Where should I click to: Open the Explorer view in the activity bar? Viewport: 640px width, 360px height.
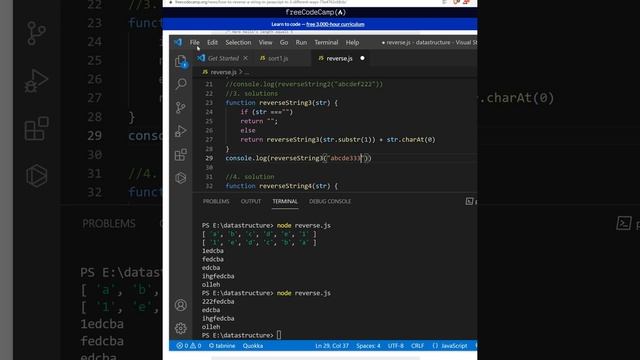tap(181, 61)
